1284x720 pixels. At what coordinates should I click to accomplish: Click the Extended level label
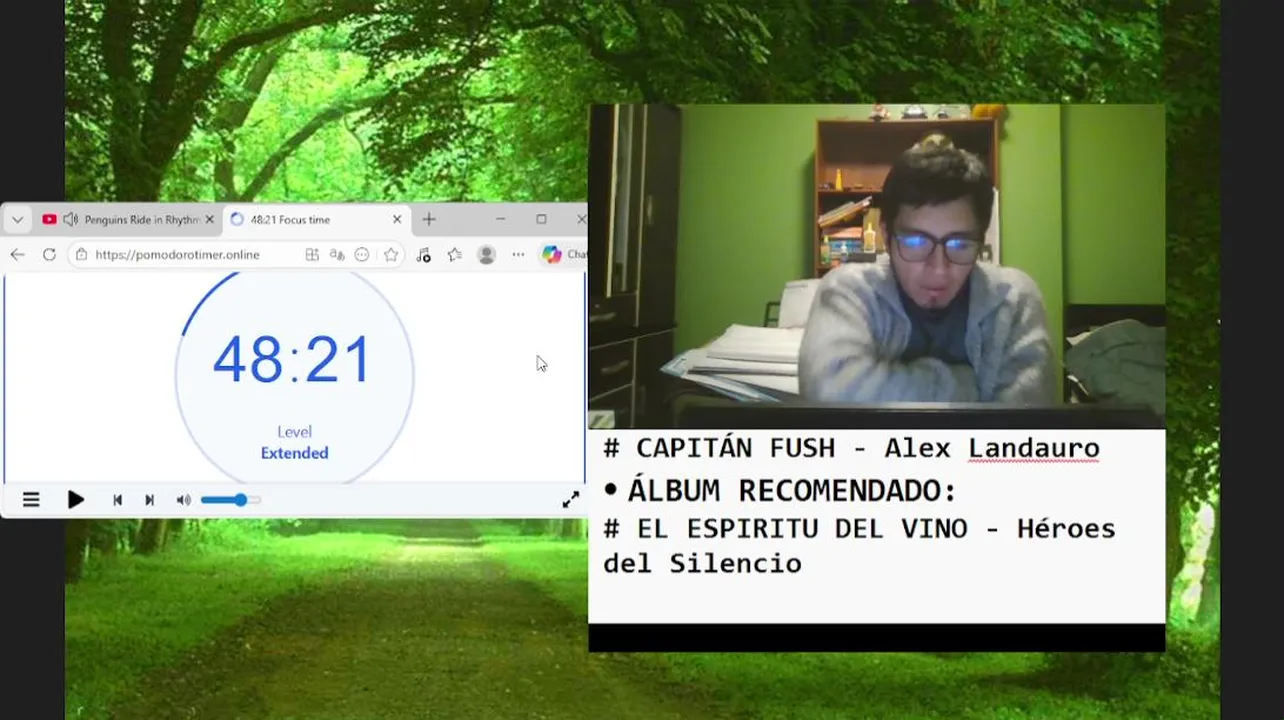pyautogui.click(x=294, y=453)
